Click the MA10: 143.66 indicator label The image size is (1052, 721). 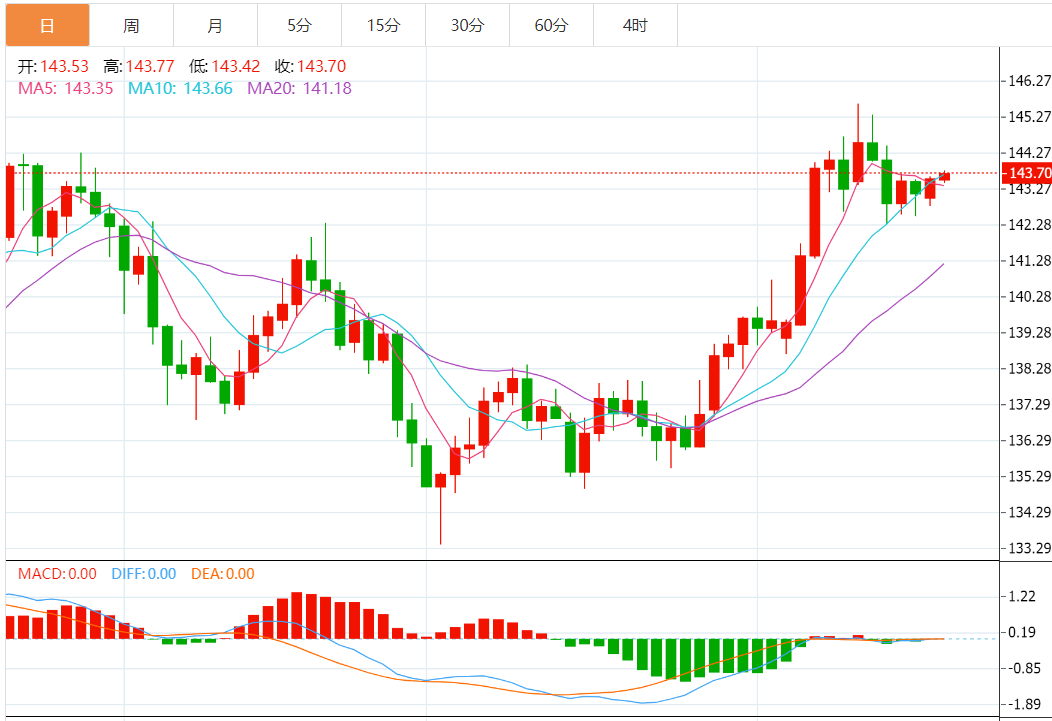[180, 89]
